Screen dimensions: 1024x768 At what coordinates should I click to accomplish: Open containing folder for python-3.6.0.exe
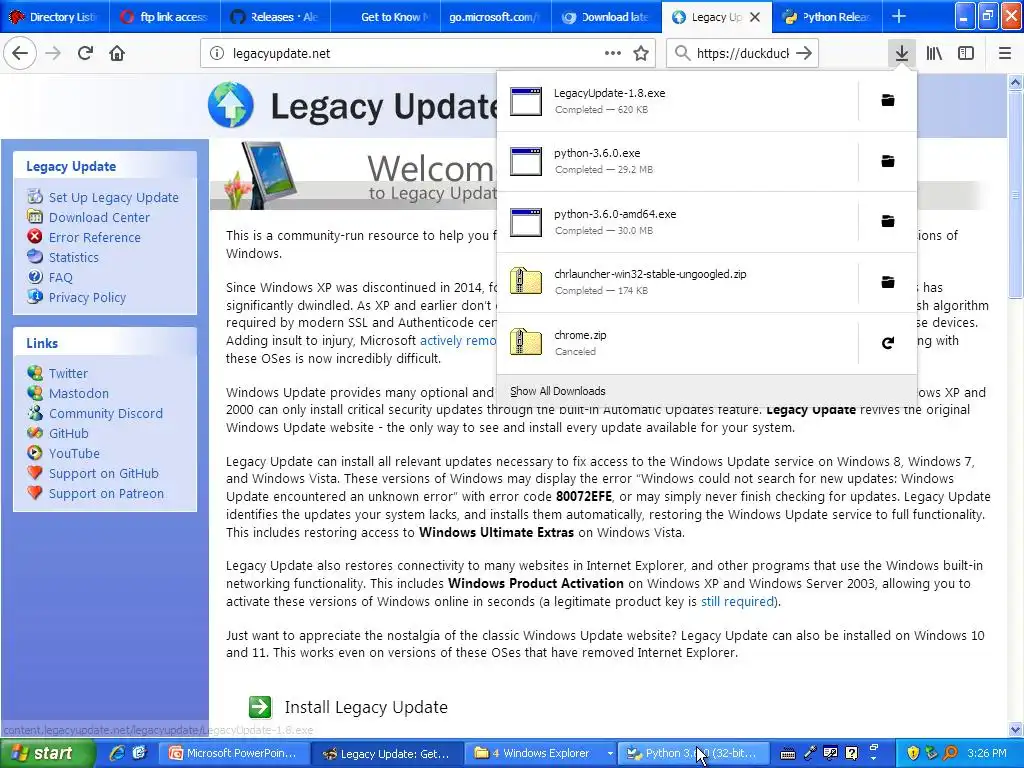tap(888, 161)
